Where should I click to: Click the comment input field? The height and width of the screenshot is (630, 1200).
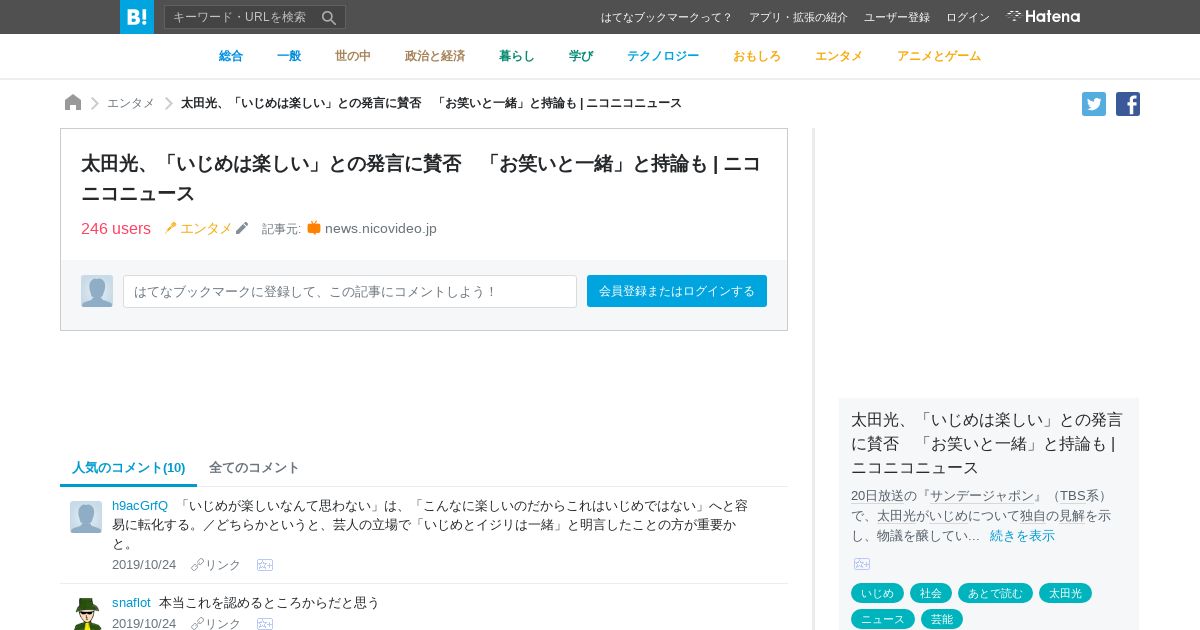click(x=350, y=291)
